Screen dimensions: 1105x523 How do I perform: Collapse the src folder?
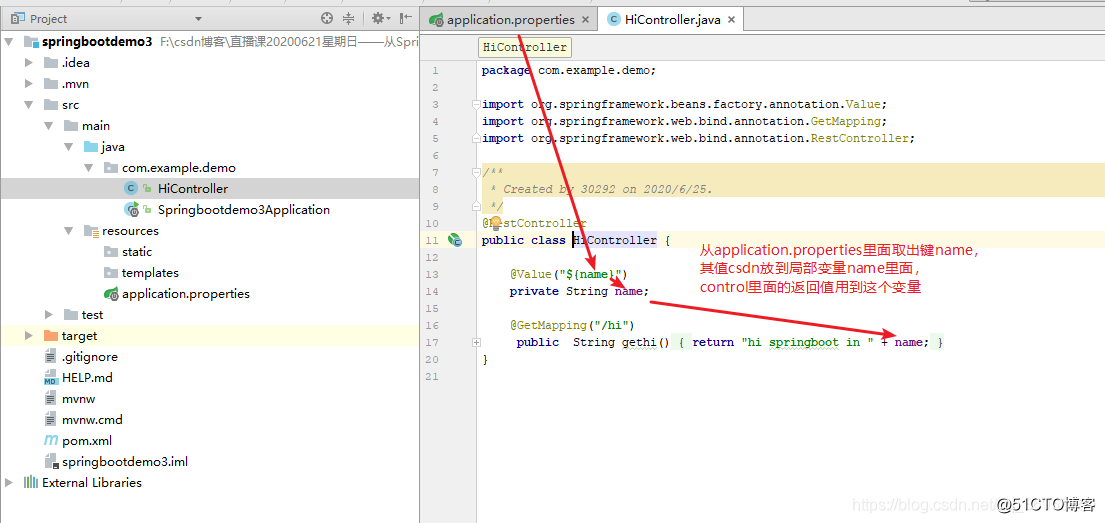(29, 105)
